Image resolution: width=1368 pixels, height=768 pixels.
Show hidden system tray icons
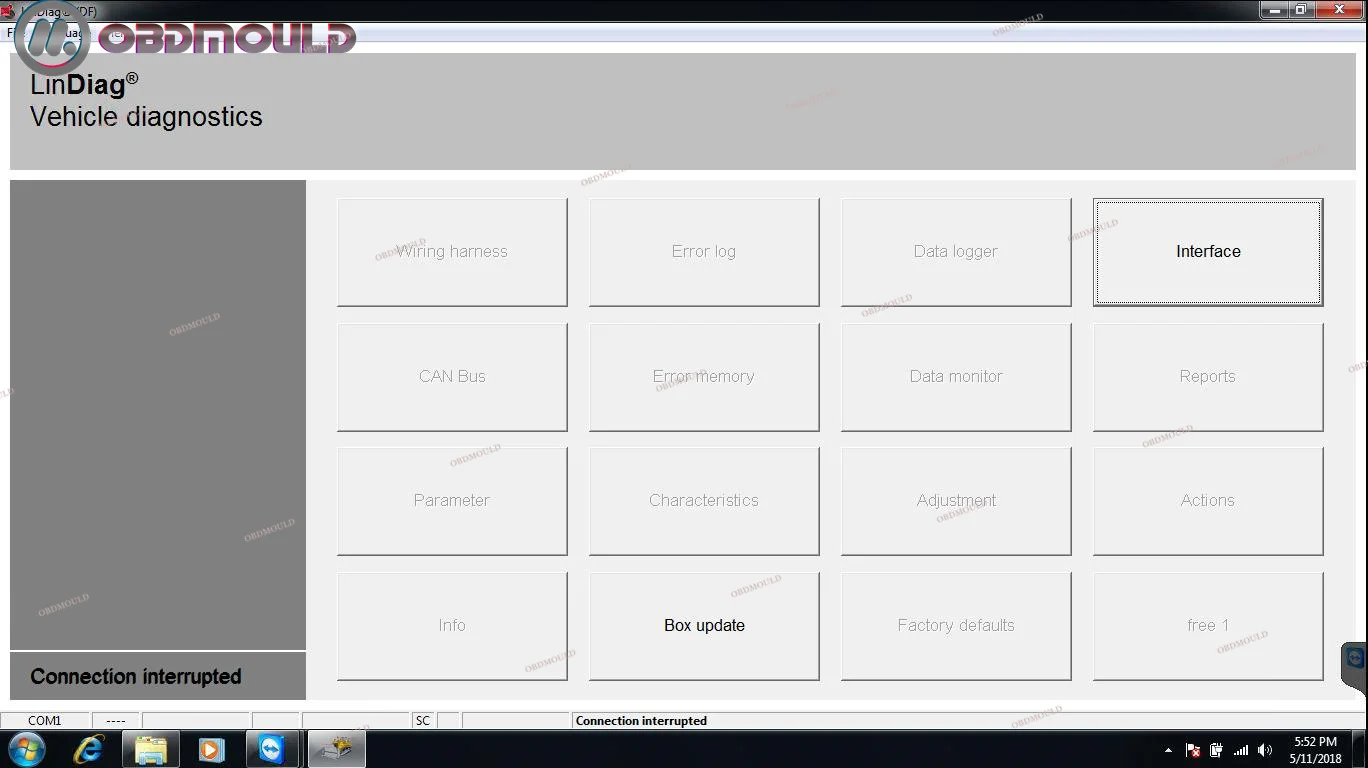tap(1168, 750)
